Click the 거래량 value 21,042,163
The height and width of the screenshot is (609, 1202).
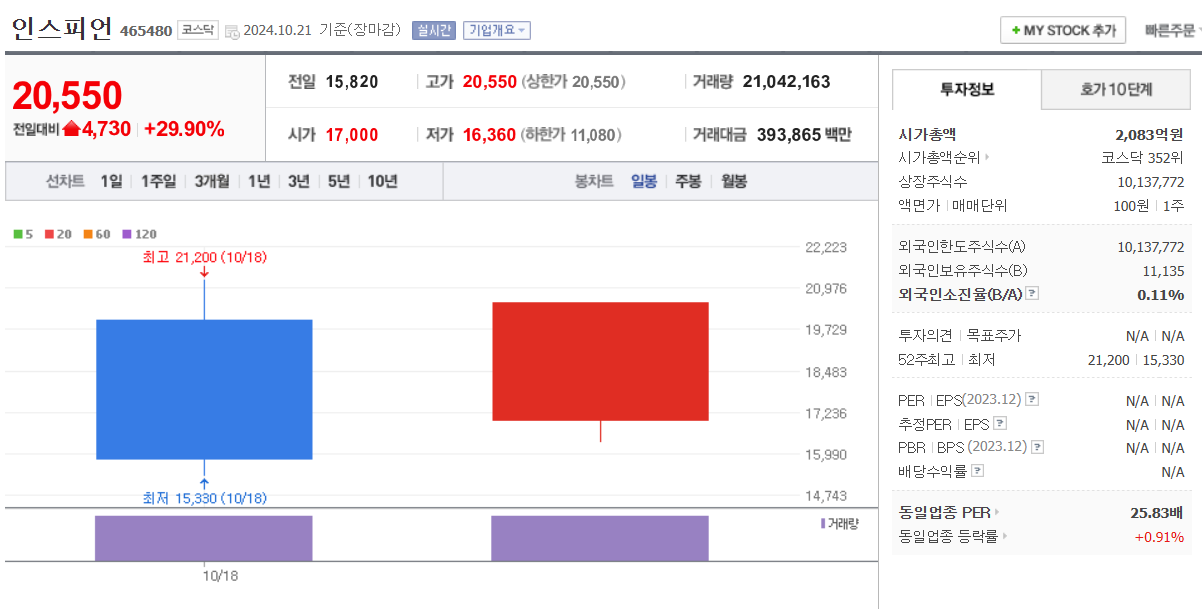(x=787, y=82)
